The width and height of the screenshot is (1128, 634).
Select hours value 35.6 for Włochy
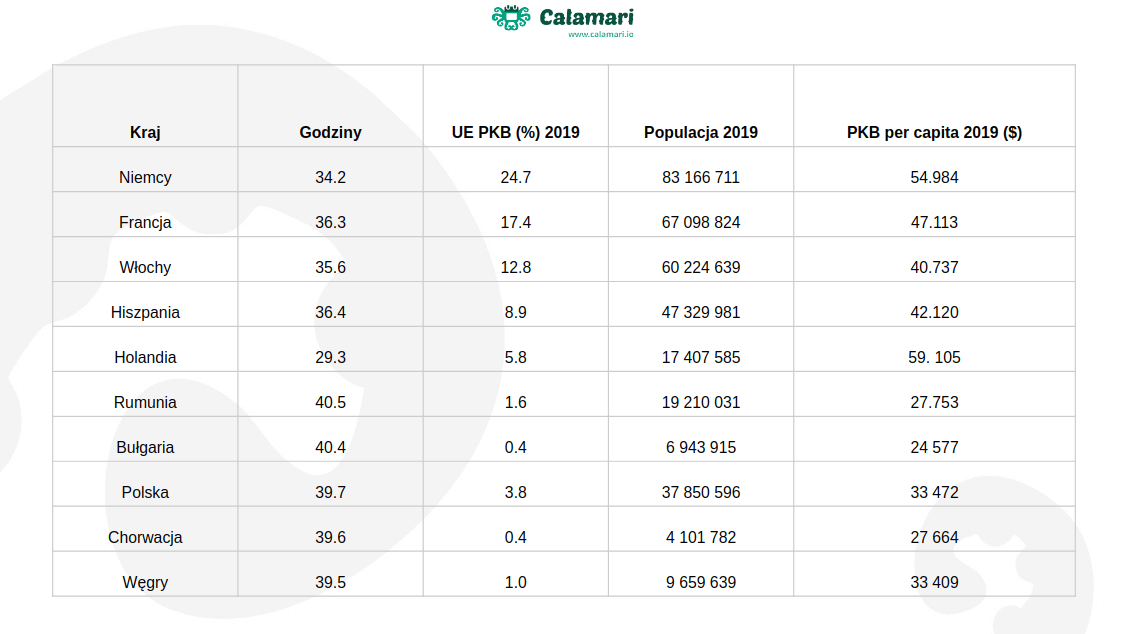[x=330, y=268]
